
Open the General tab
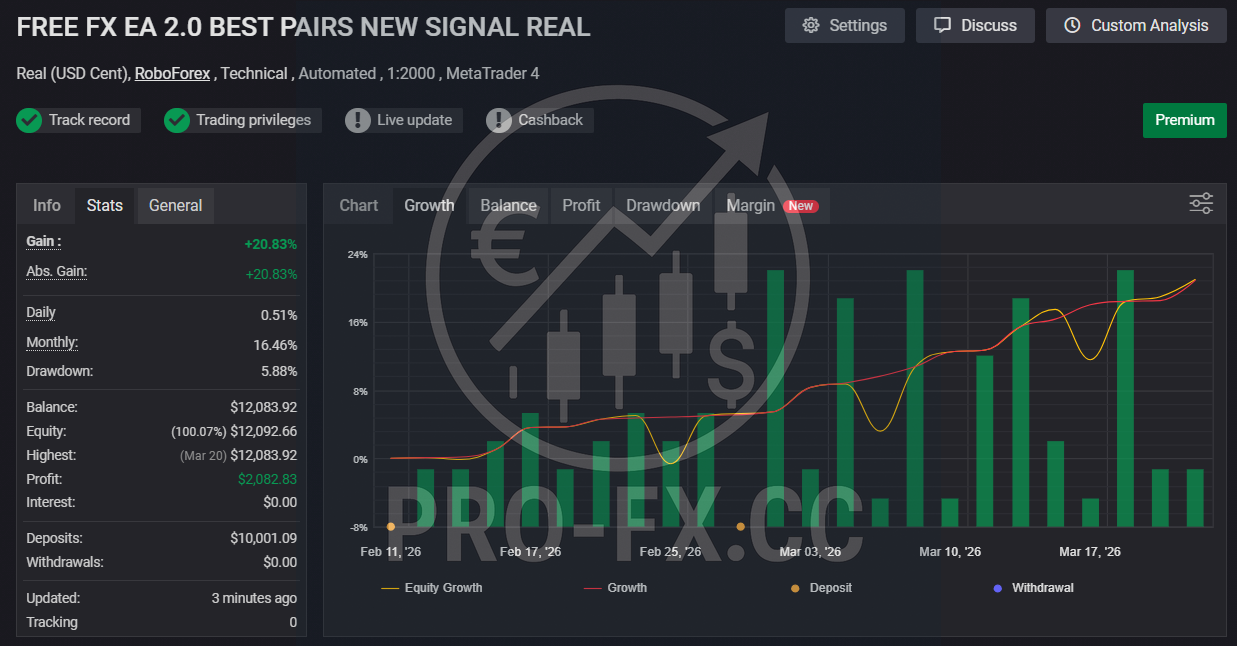175,205
